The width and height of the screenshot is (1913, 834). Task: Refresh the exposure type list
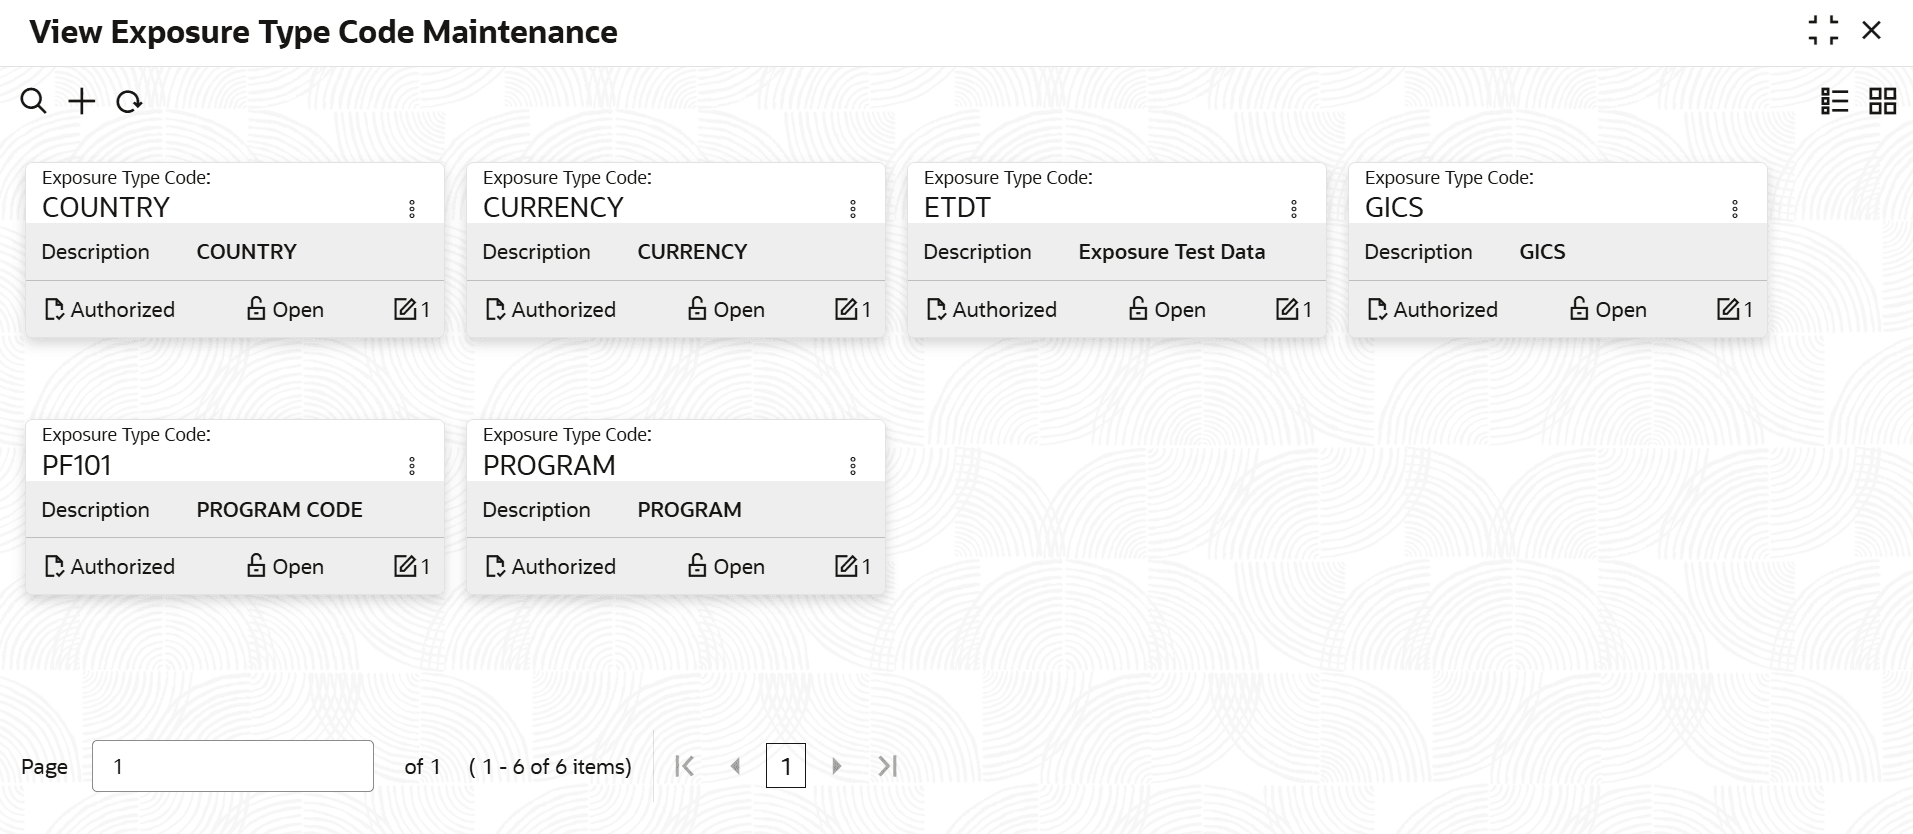click(129, 102)
